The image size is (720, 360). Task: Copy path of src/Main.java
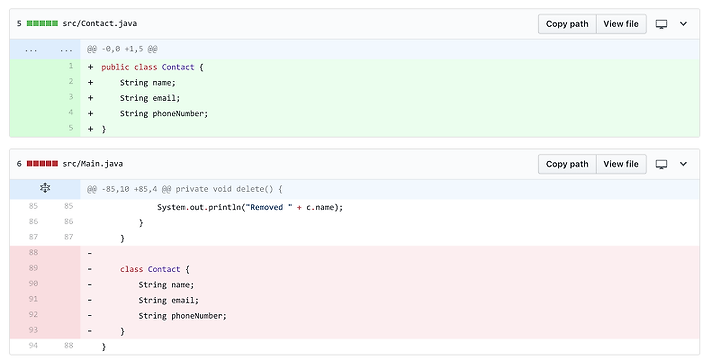[567, 164]
